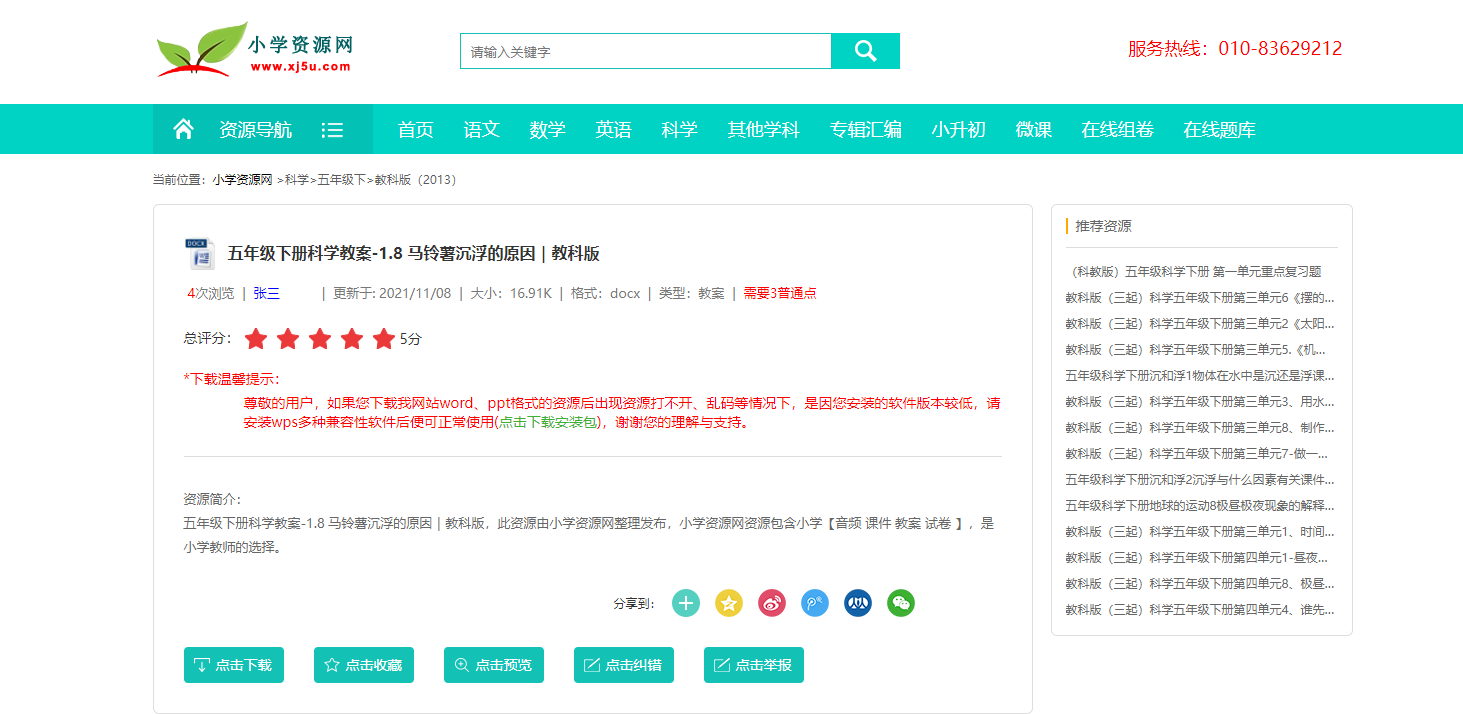This screenshot has width=1463, height=714.
Task: Click the second red rating star
Action: 288,339
